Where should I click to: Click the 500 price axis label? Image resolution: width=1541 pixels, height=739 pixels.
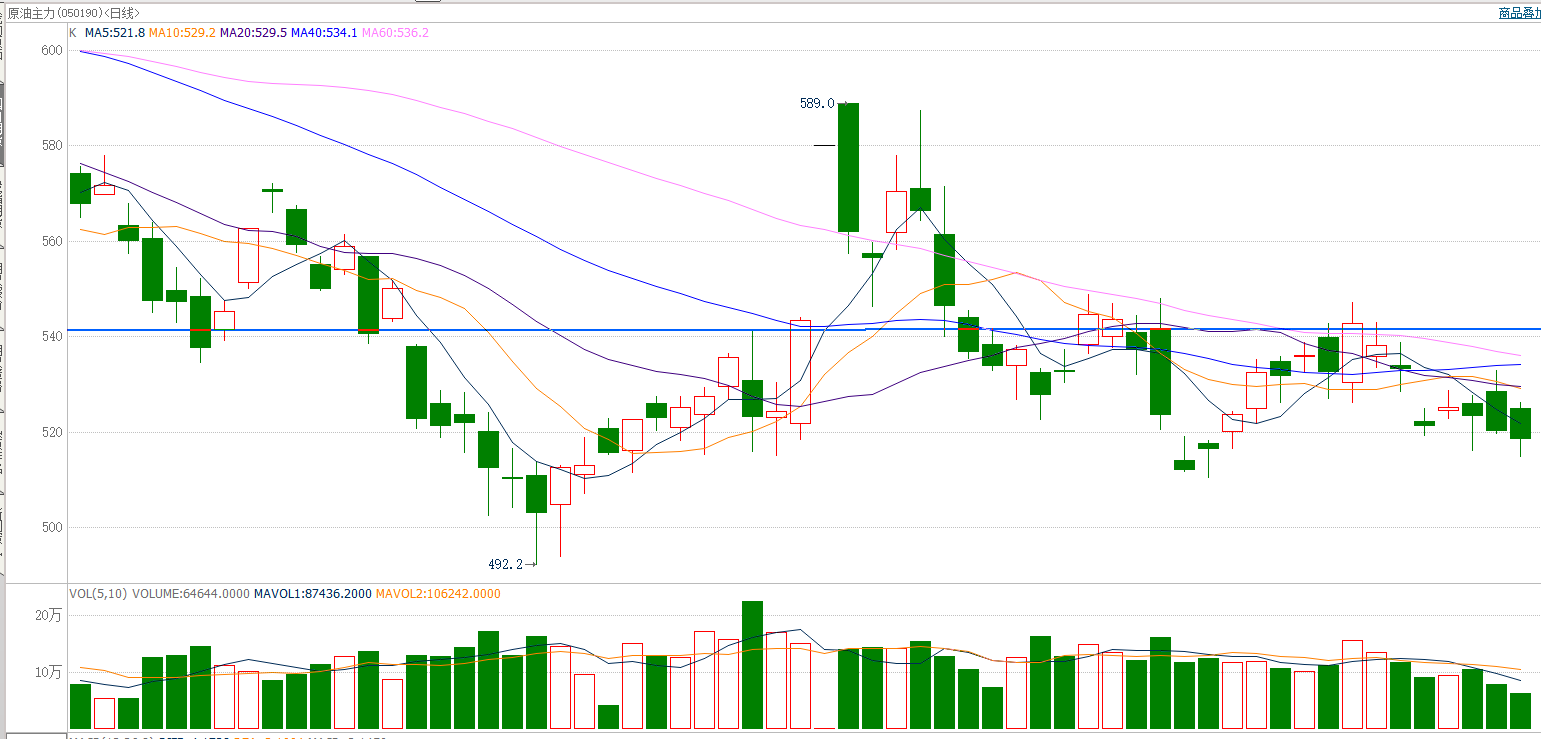click(52, 528)
